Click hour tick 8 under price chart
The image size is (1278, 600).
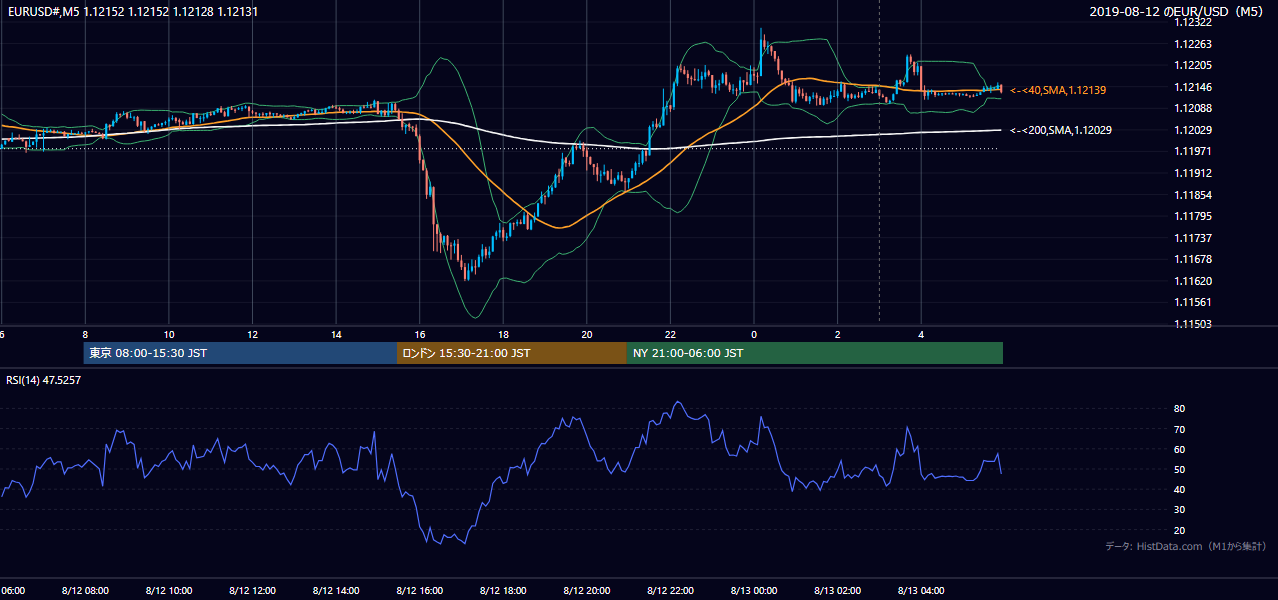[x=85, y=335]
